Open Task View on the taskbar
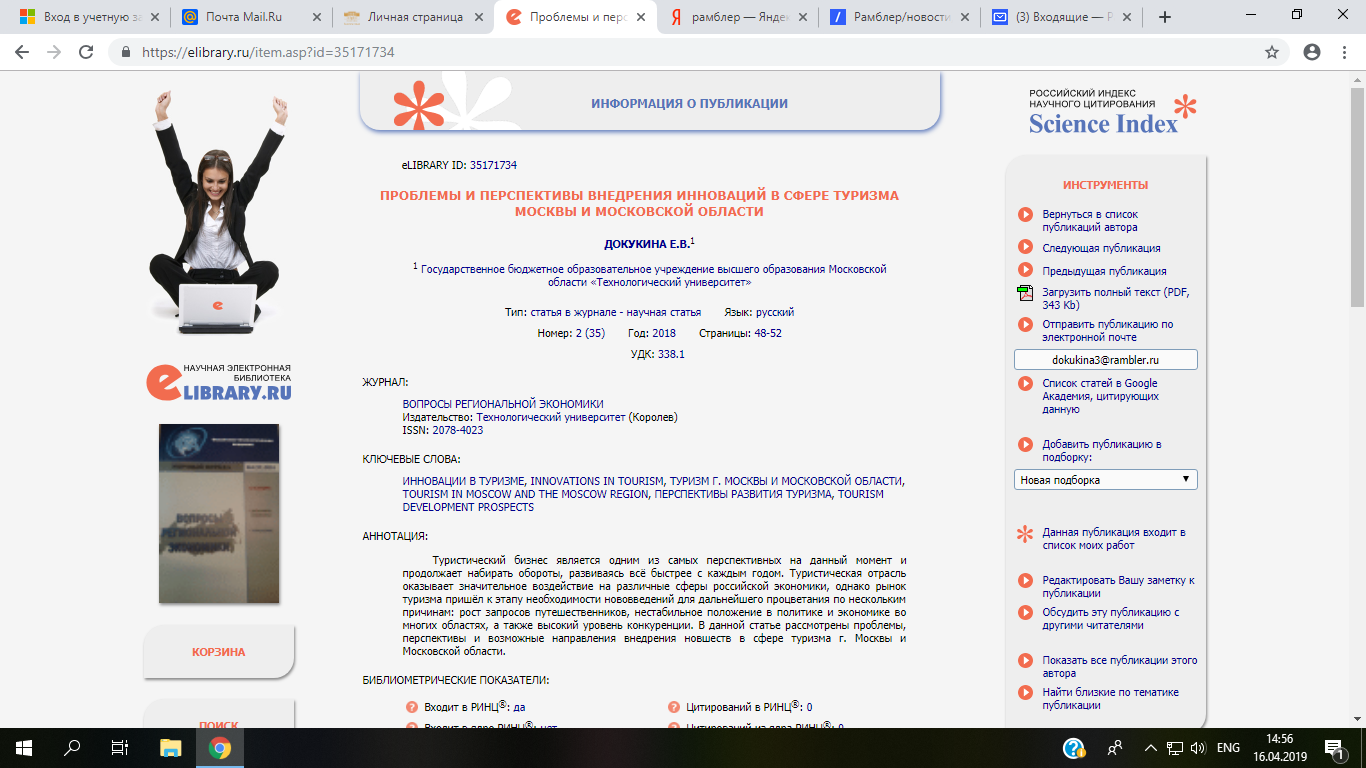Screen dimensions: 1366x768 (120, 748)
